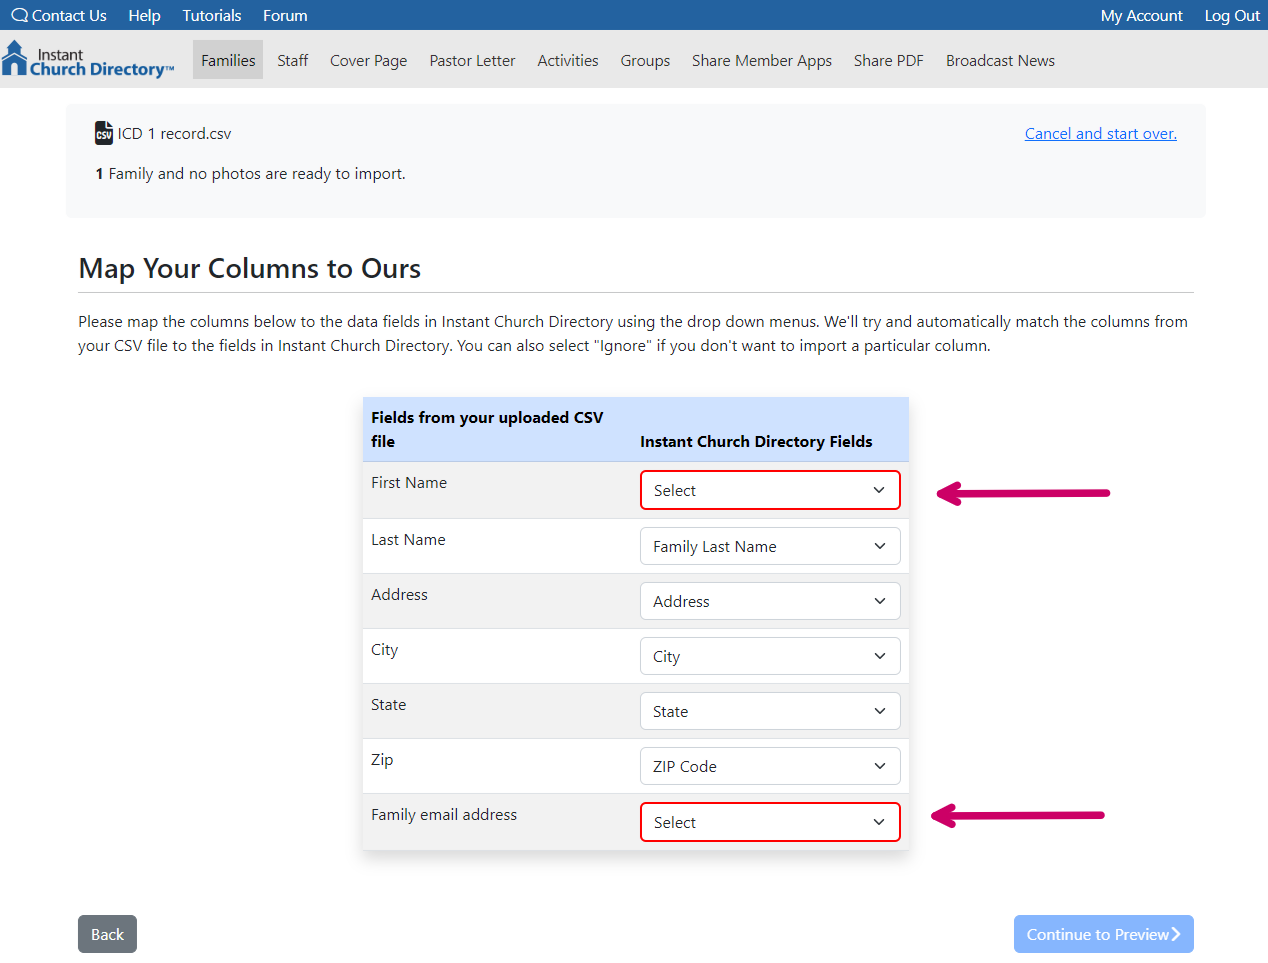
Task: Open the Cover Page tab
Action: [368, 60]
